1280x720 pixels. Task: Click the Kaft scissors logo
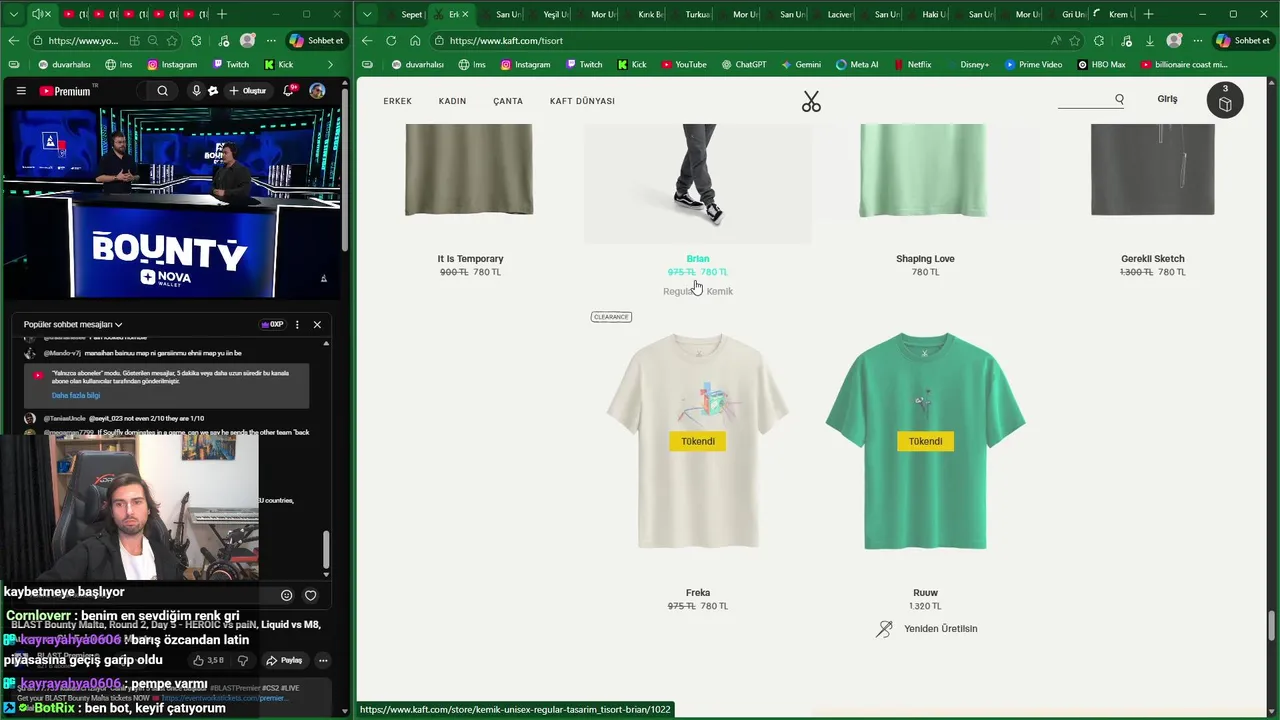(x=811, y=101)
